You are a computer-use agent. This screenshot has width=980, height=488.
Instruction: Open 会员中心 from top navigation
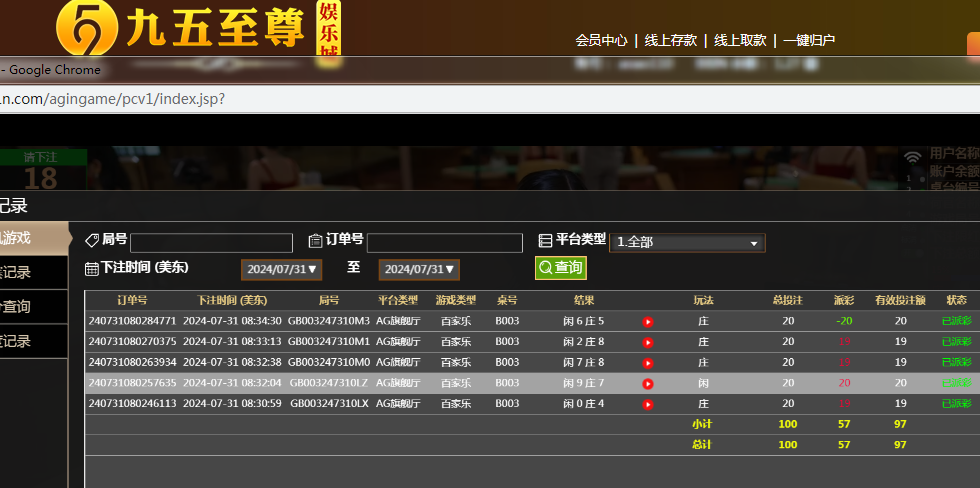601,40
